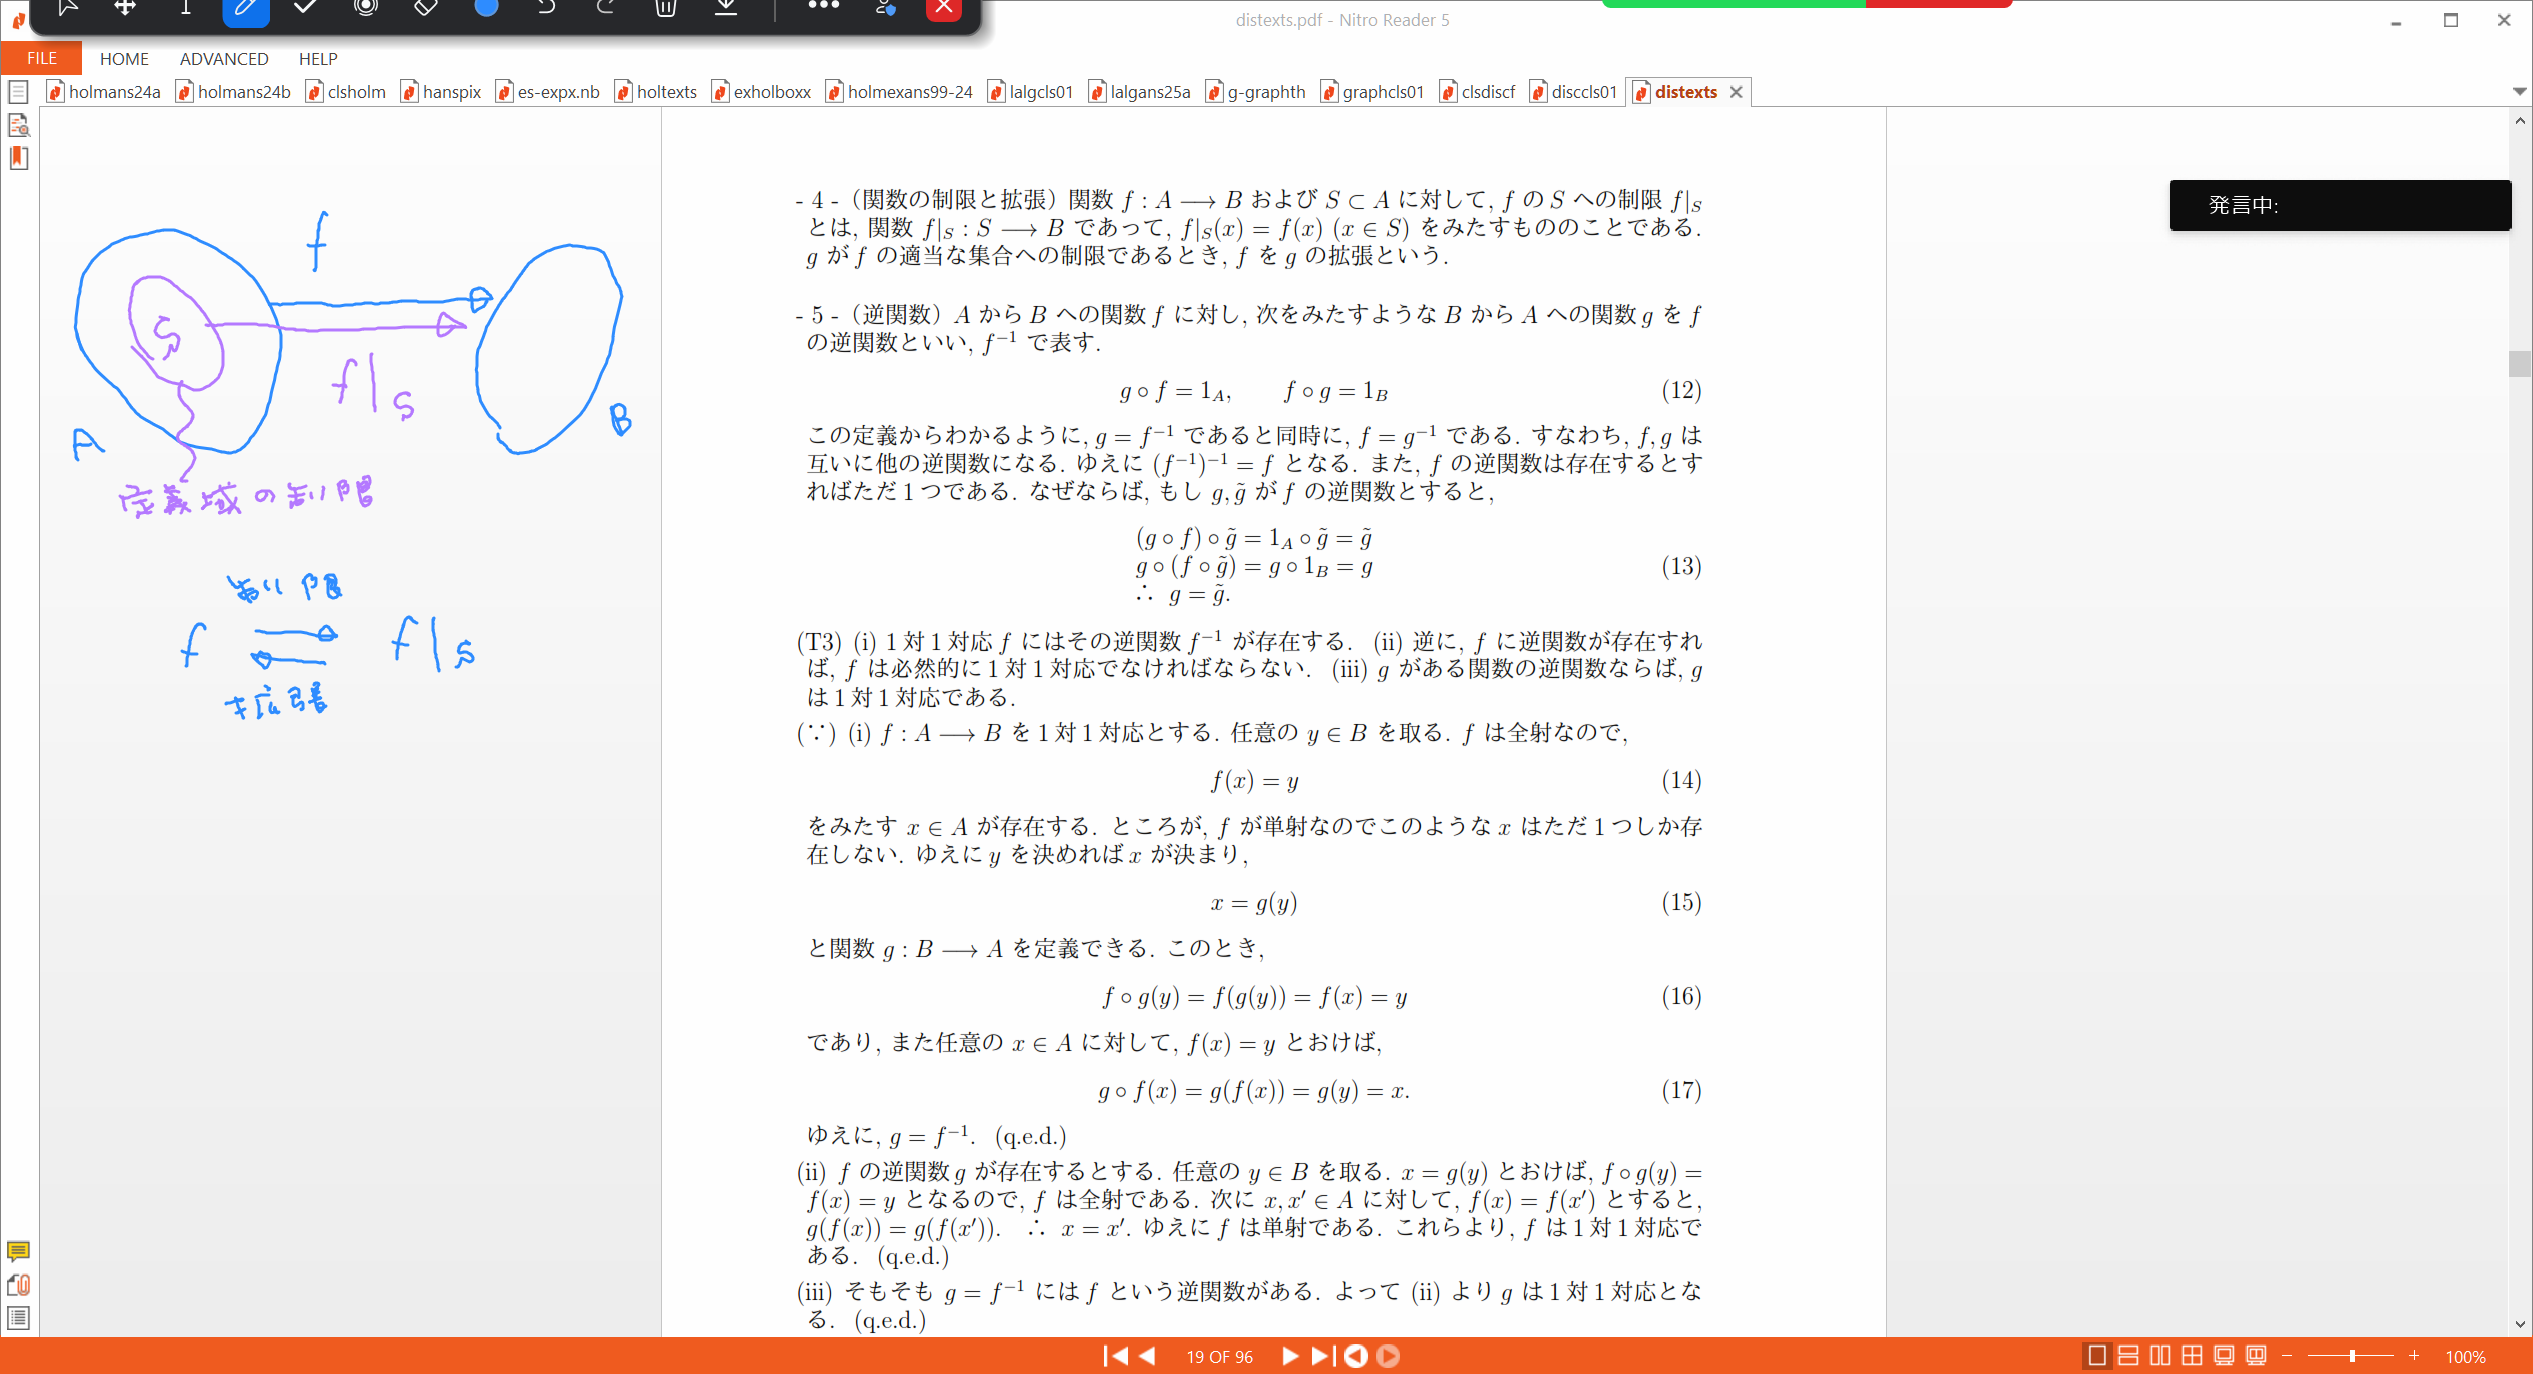The width and height of the screenshot is (2533, 1374).
Task: Open the Comments panel sidebar icon
Action: [18, 1251]
